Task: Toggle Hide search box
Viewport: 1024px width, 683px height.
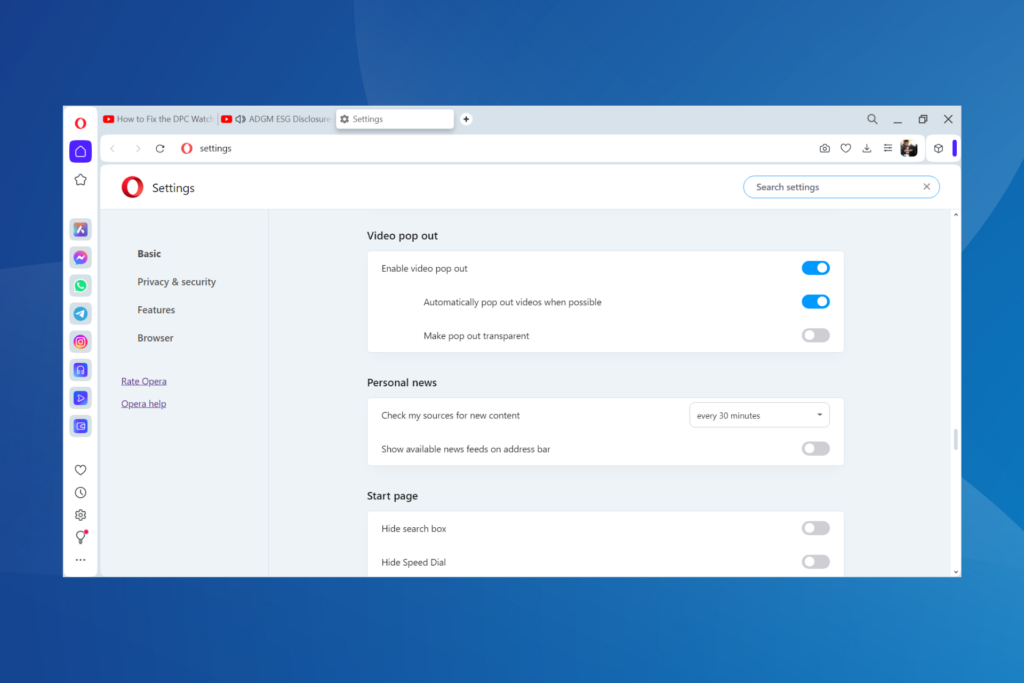Action: point(816,528)
